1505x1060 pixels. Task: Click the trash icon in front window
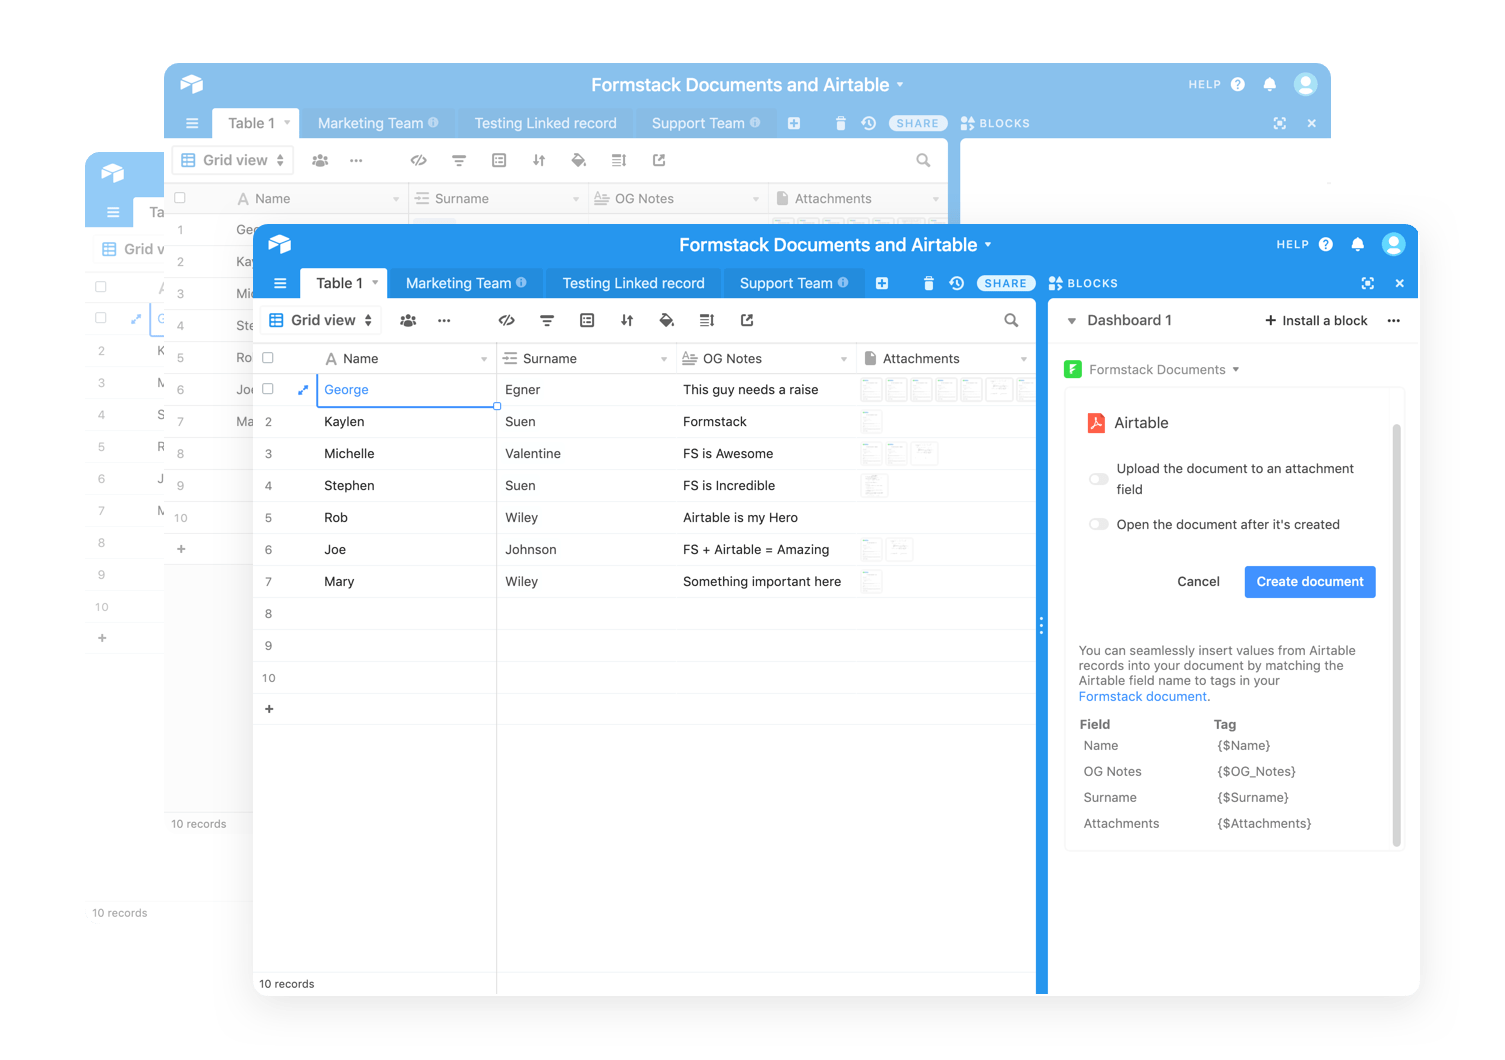click(928, 283)
